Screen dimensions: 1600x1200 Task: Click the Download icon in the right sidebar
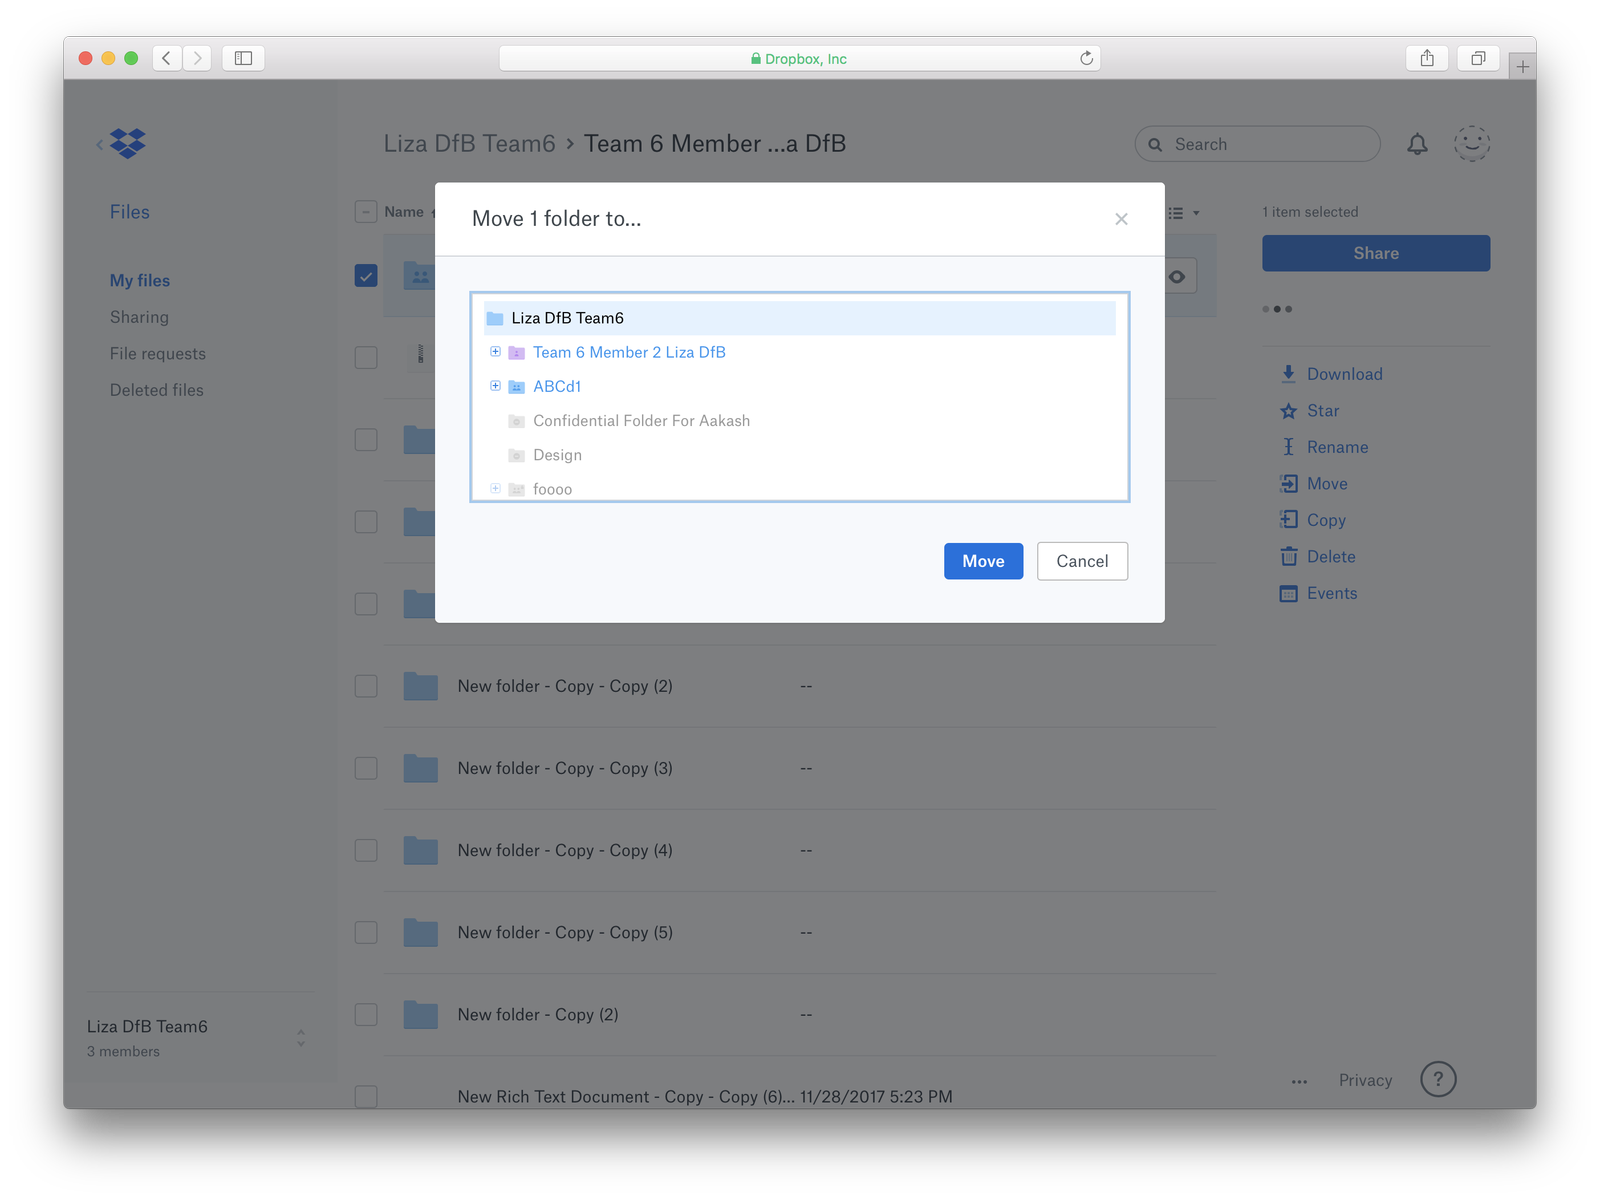click(x=1289, y=373)
